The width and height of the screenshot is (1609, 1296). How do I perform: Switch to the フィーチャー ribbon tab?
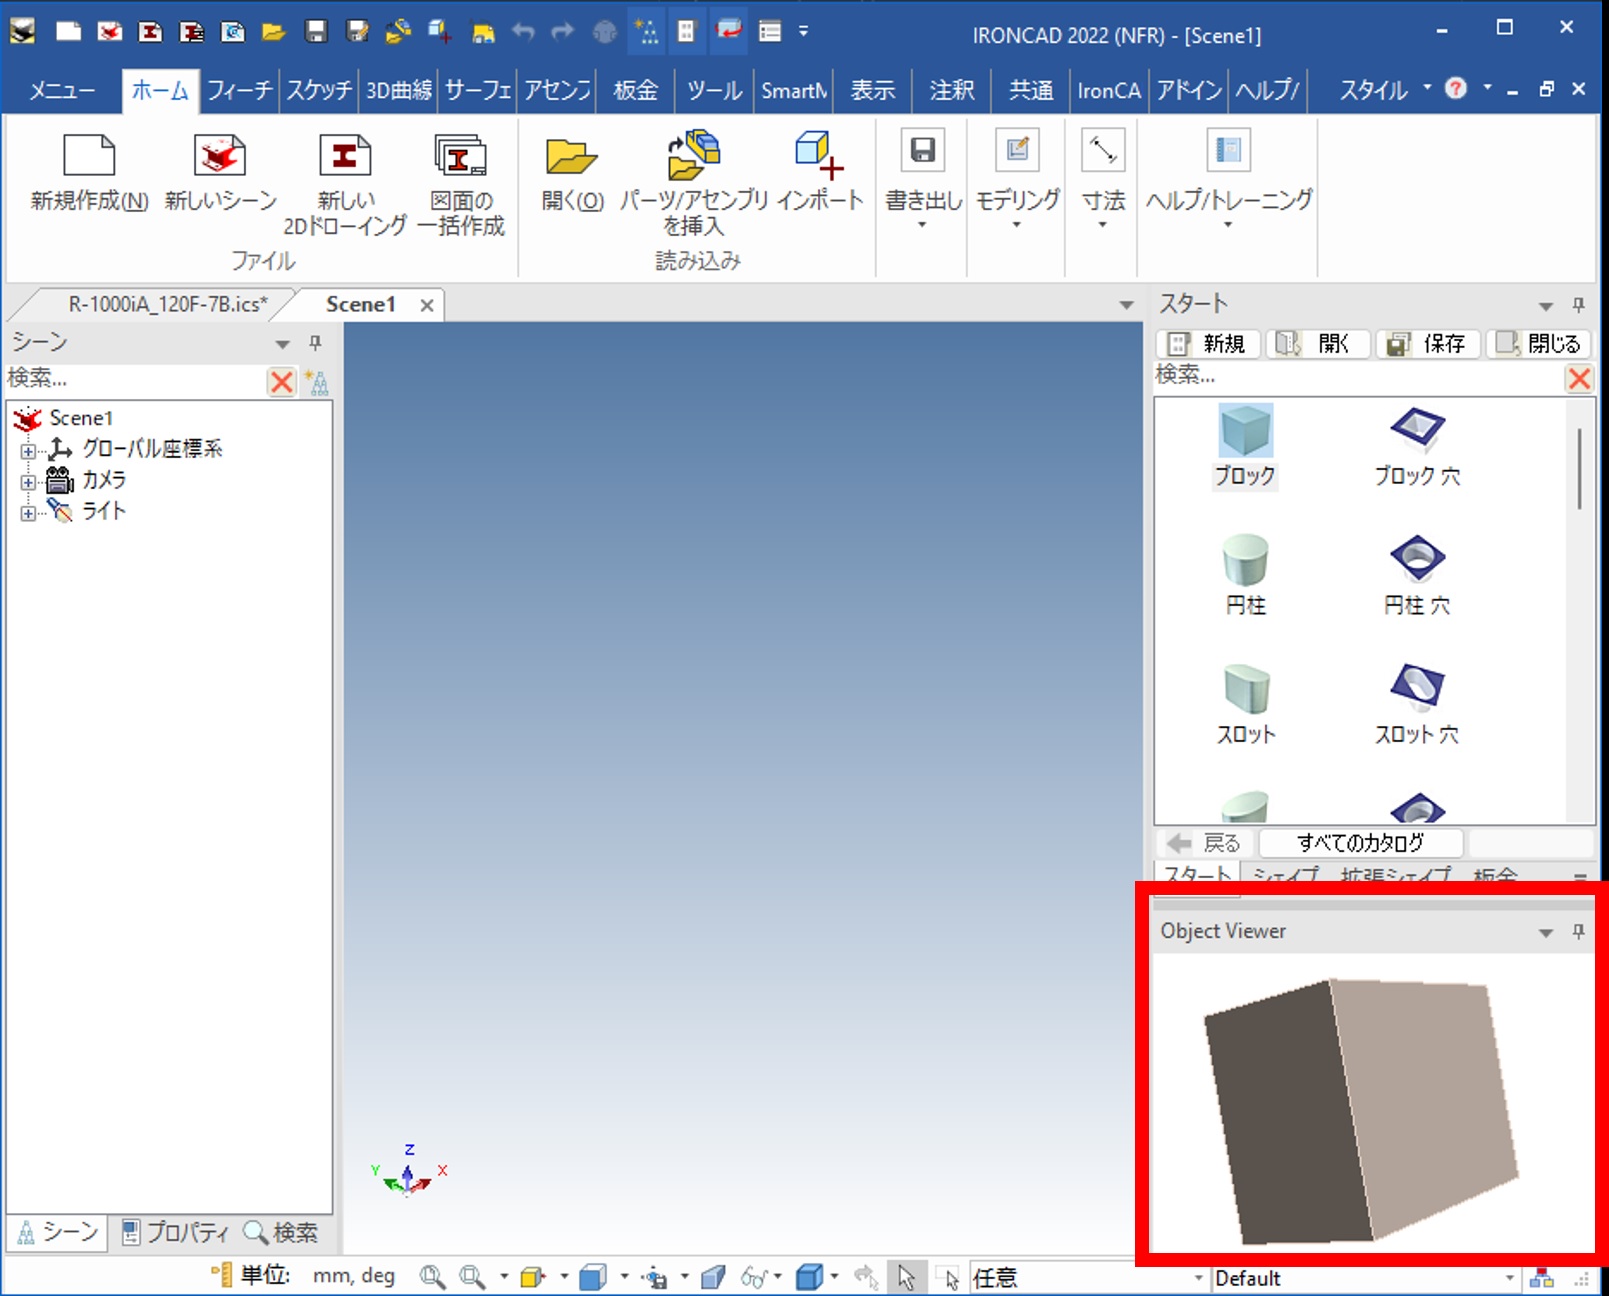pos(239,91)
